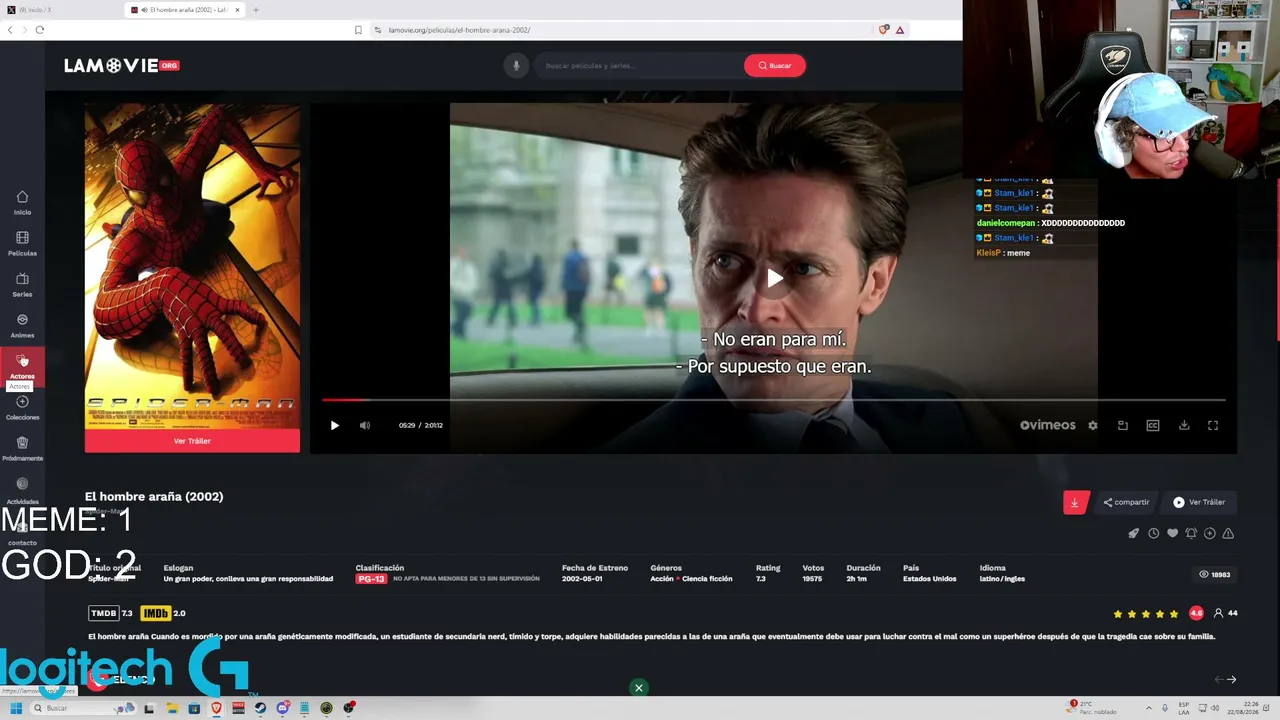Click the microphone voice search icon

(x=516, y=66)
